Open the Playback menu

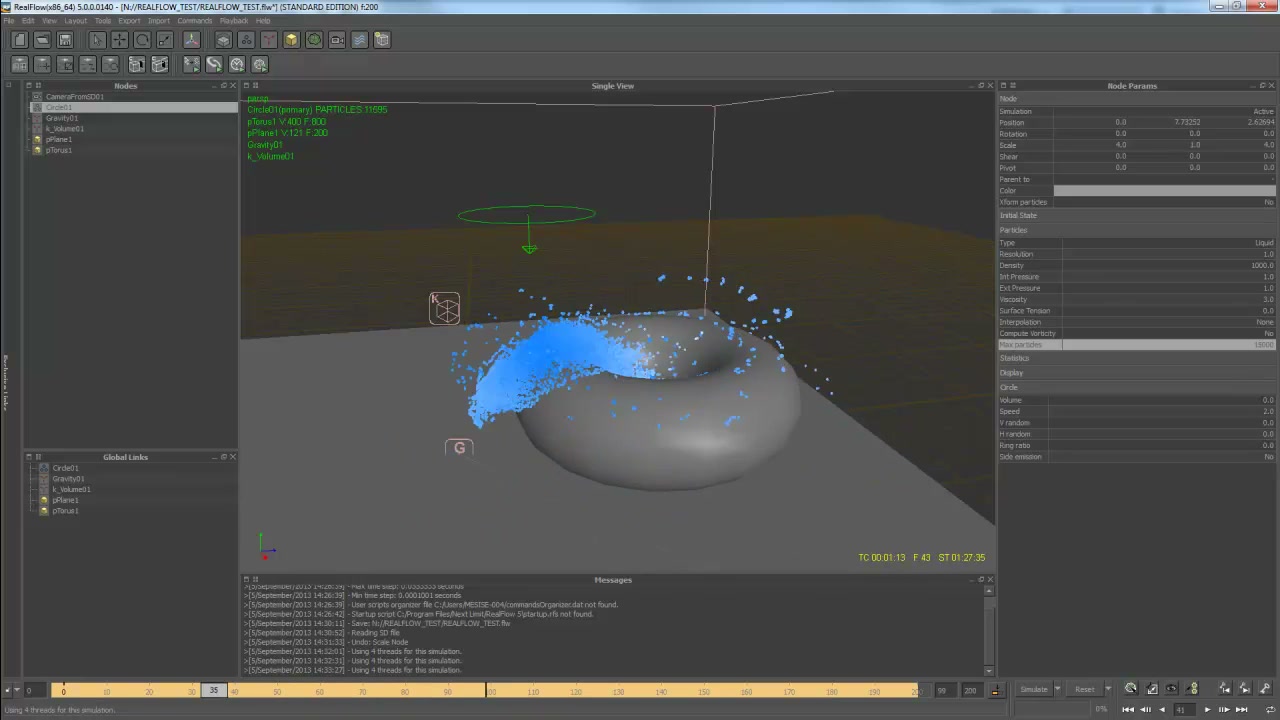point(234,20)
